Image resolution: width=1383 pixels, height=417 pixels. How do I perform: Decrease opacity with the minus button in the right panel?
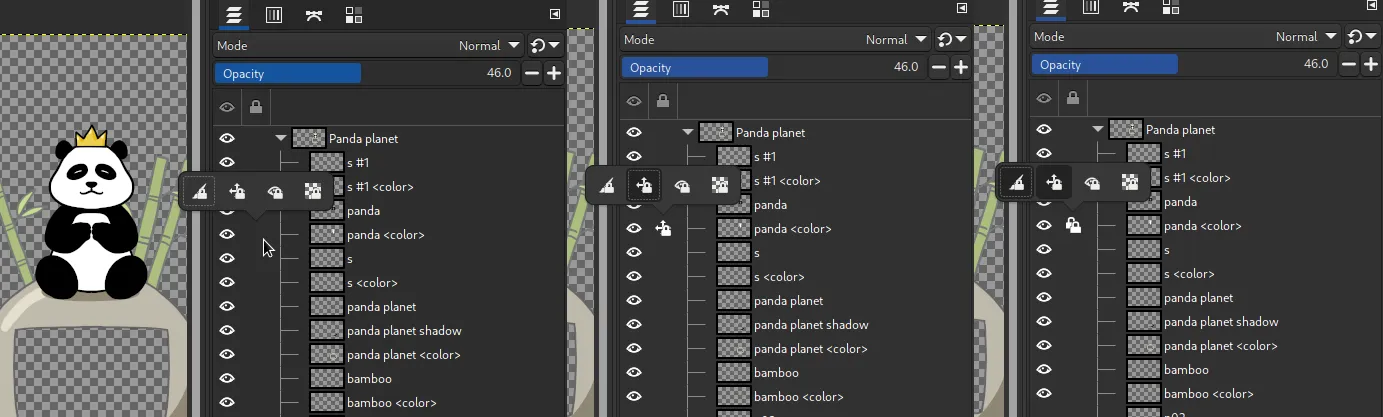coord(1349,64)
